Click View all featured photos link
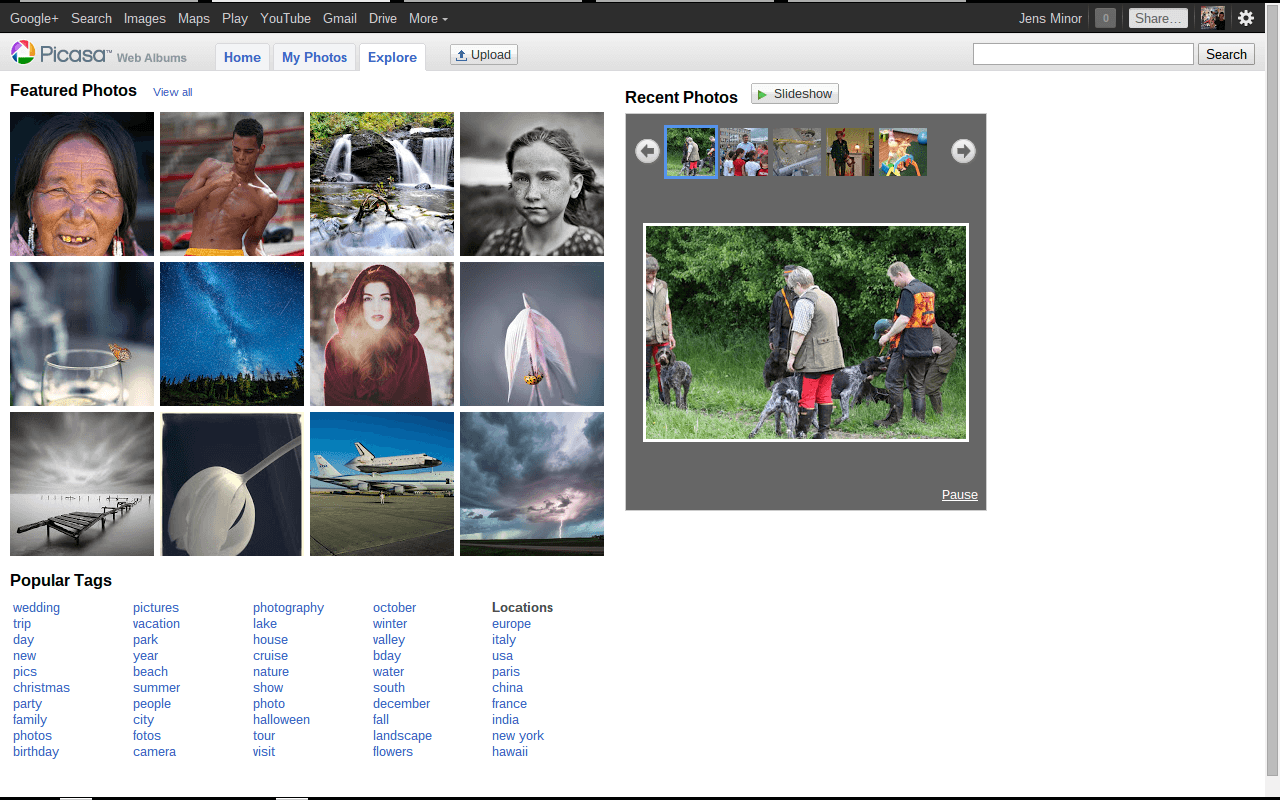Screen dimensions: 1280x800 [x=172, y=92]
